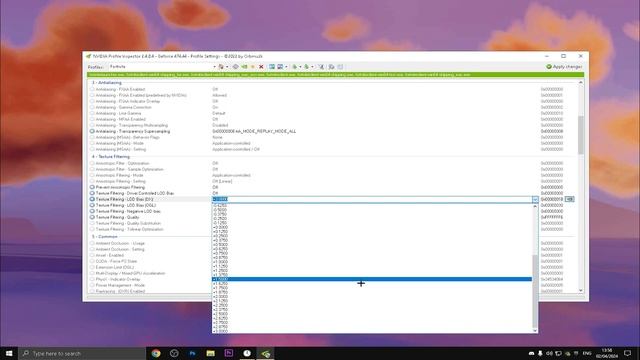Click the add application to profile icon
This screenshot has width=640, height=360.
272,67
